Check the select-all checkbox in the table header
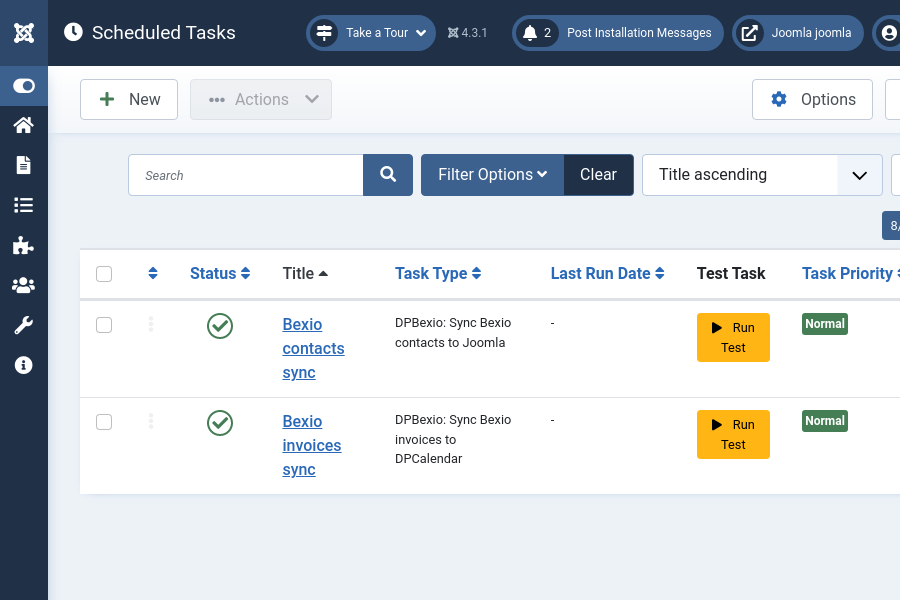The height and width of the screenshot is (600, 900). click(x=104, y=273)
